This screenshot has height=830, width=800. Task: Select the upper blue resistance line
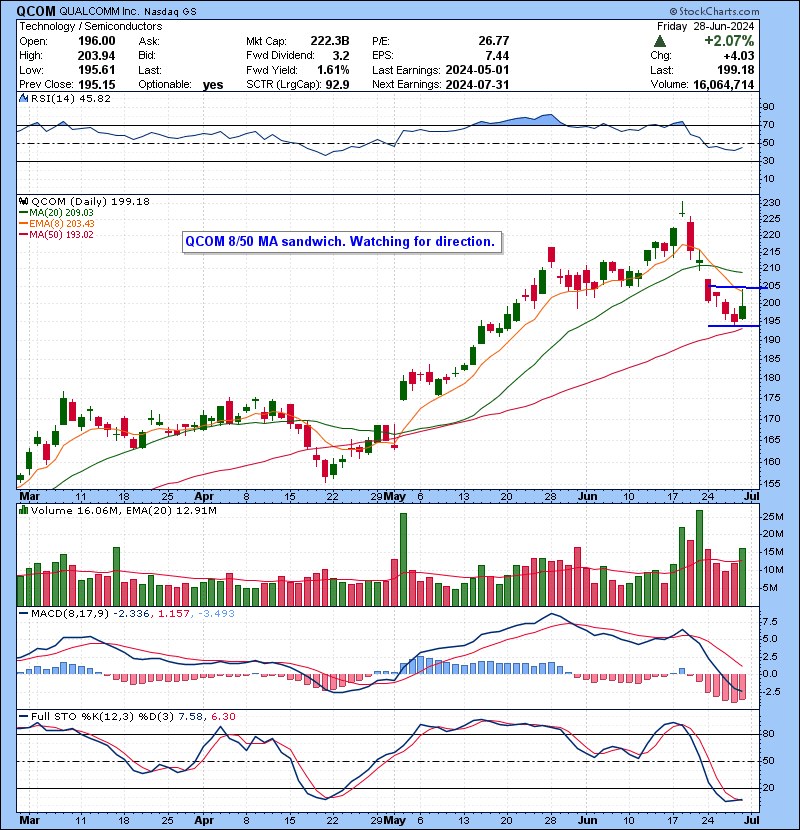click(727, 288)
